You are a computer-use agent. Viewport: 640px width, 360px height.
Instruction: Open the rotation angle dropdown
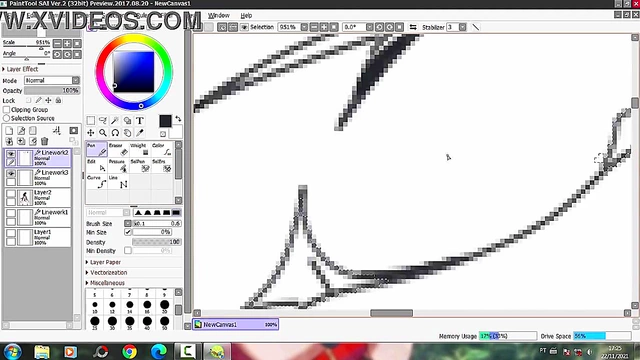coord(369,27)
